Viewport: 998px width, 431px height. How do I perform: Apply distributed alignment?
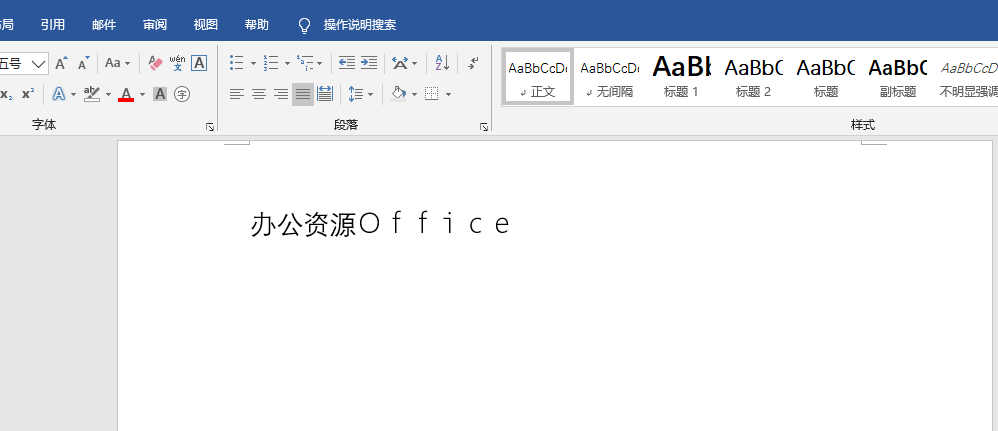coord(325,94)
